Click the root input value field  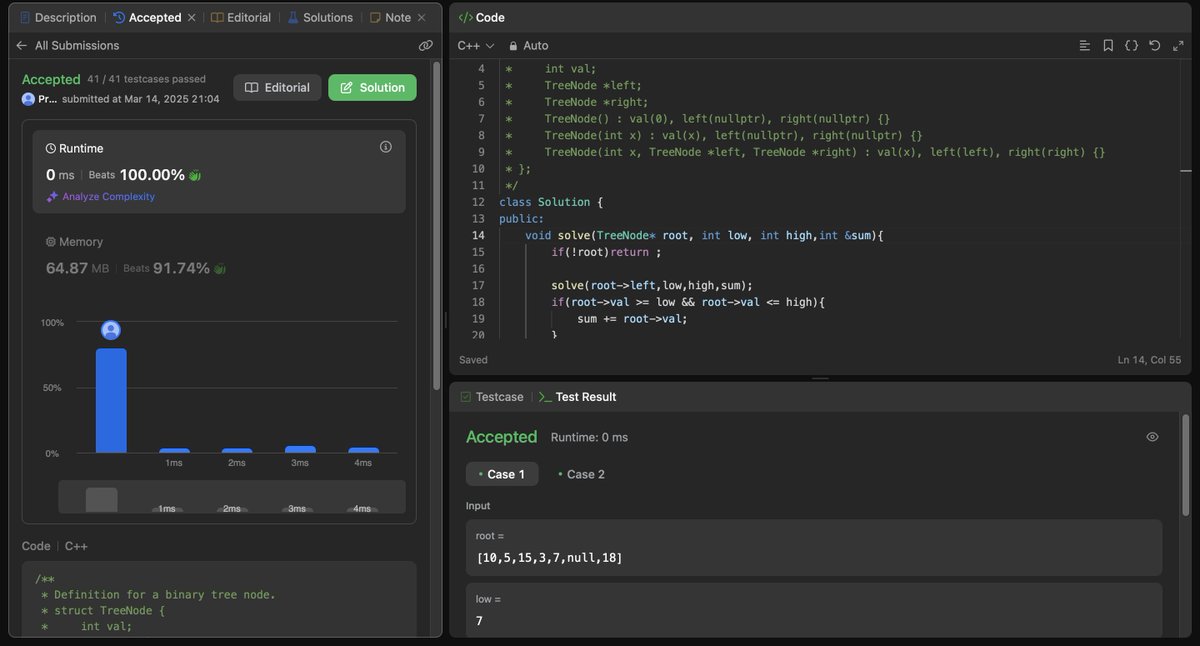814,557
